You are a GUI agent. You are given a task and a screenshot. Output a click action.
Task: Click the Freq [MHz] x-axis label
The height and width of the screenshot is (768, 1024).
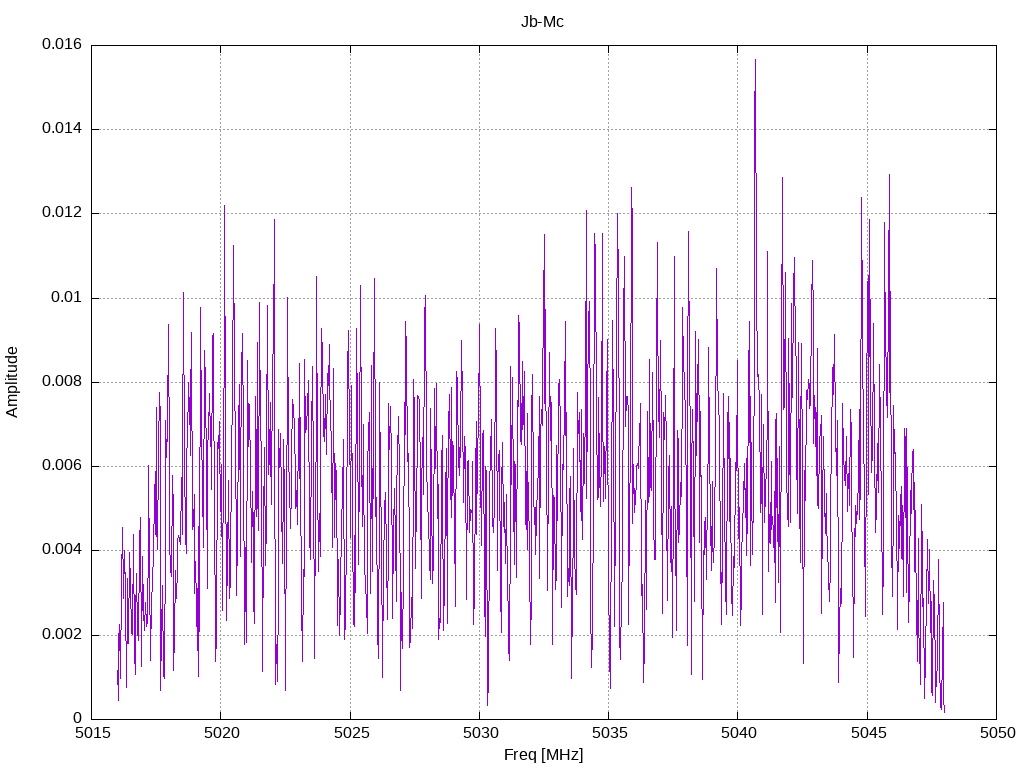click(x=543, y=755)
